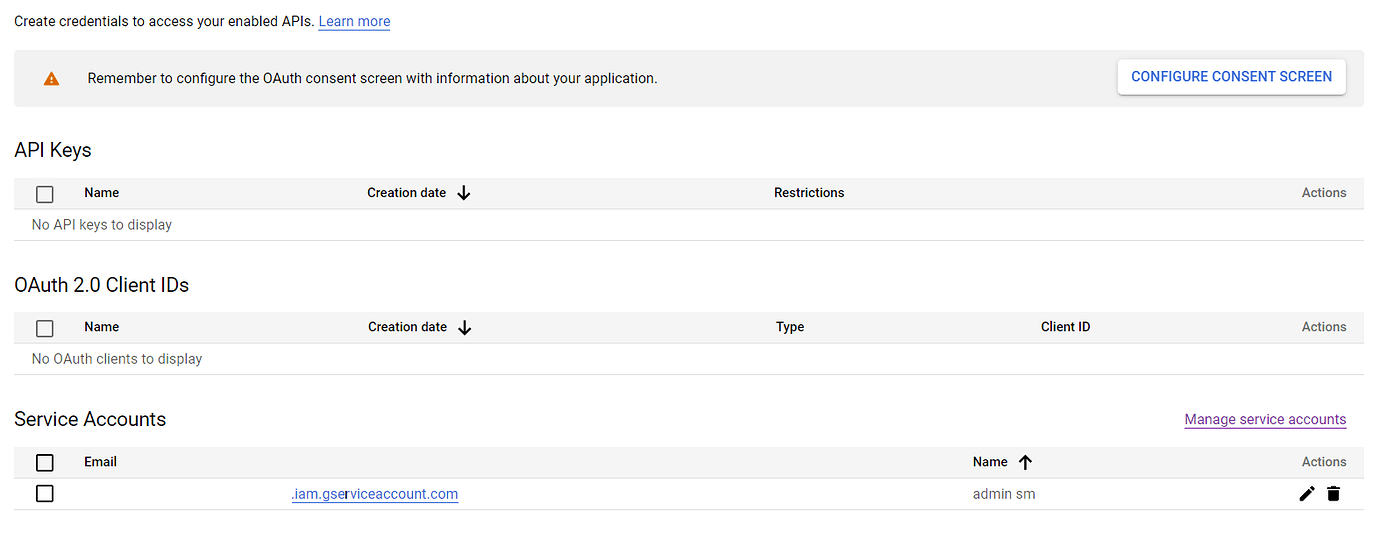This screenshot has width=1380, height=560.
Task: Delete the admin sm service account
Action: 1333,493
